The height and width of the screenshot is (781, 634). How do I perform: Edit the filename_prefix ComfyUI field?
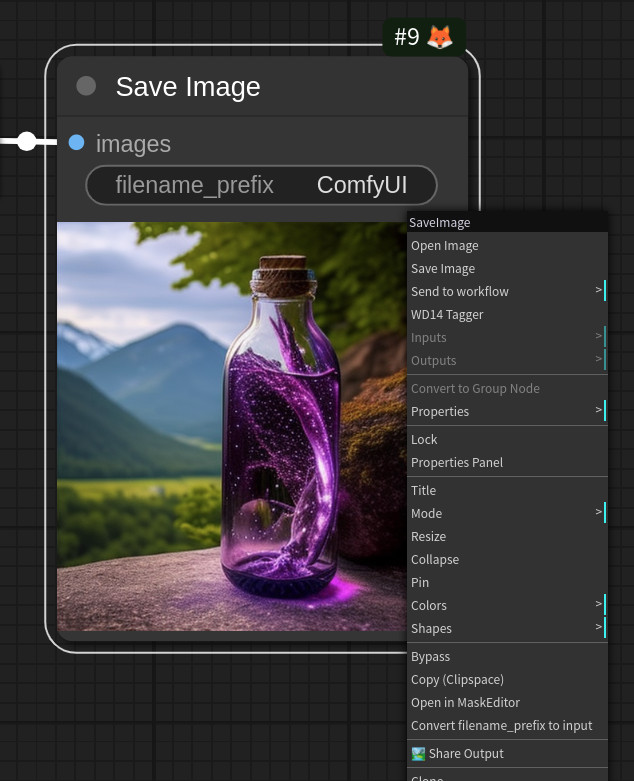(x=261, y=185)
